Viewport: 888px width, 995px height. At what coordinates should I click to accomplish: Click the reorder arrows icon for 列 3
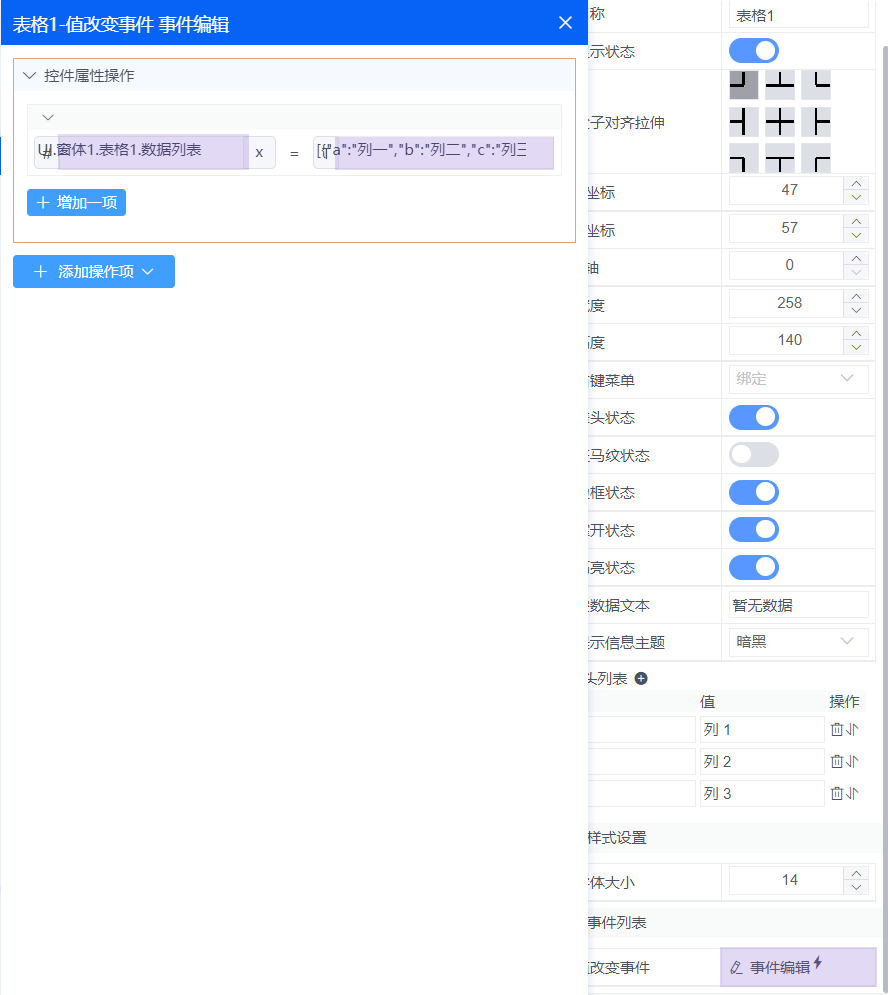(852, 793)
